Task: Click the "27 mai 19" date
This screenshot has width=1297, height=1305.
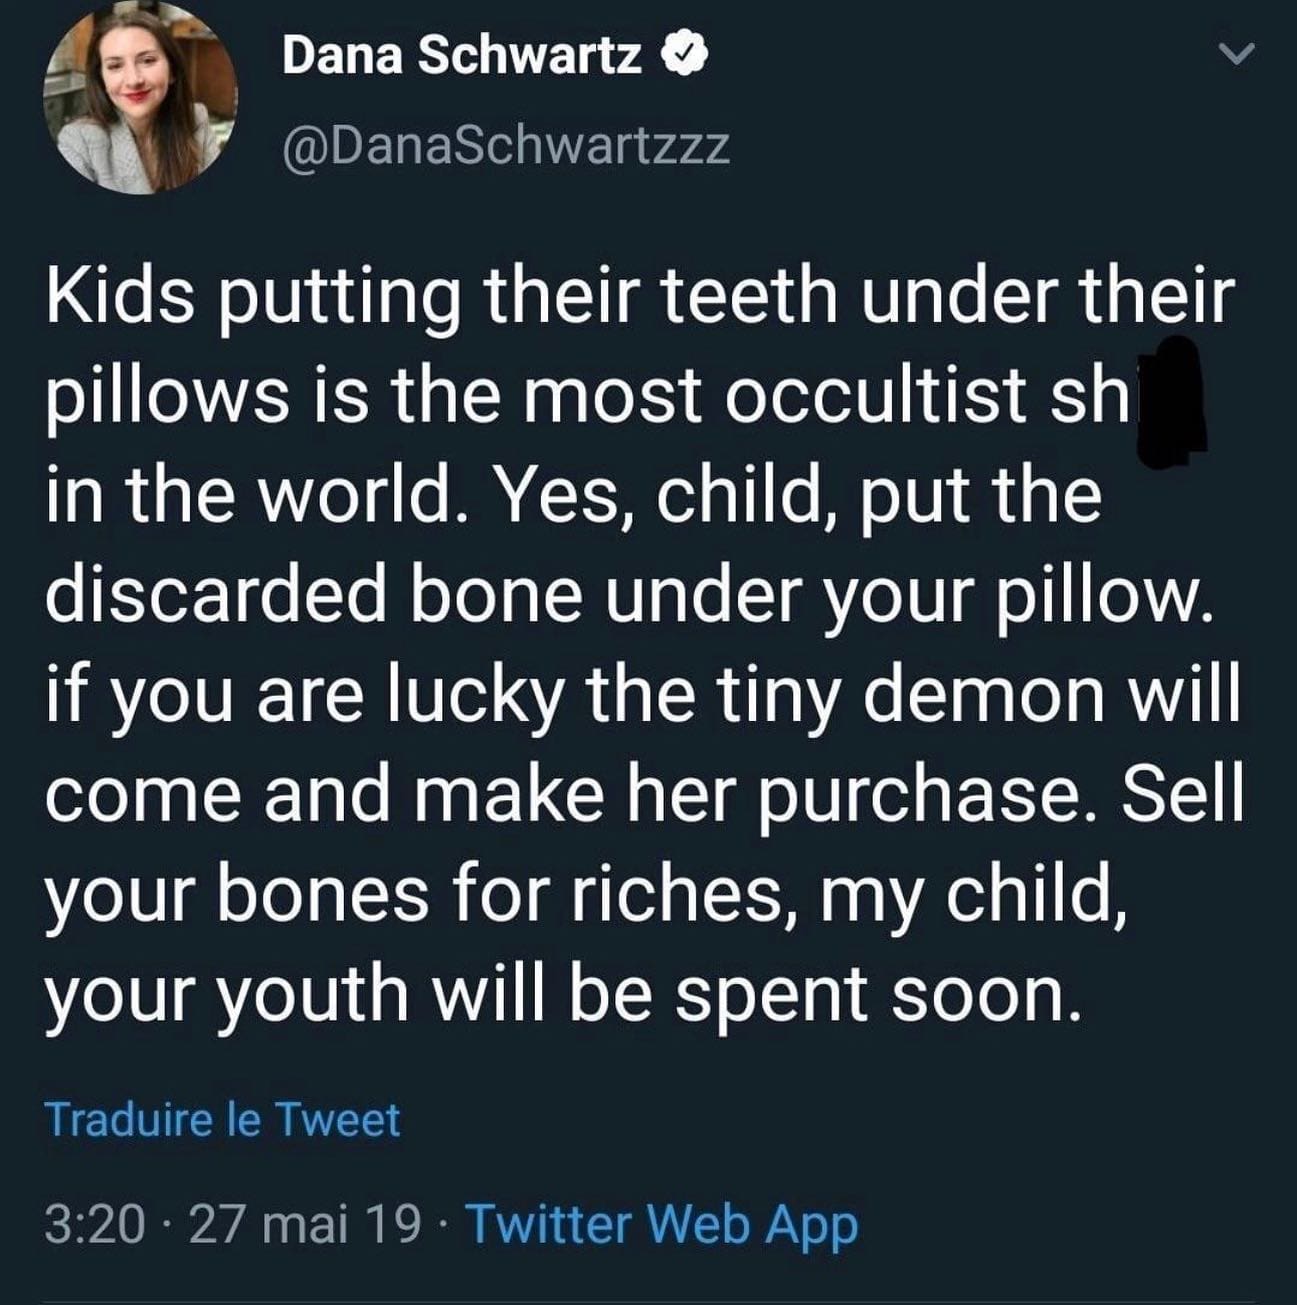Action: coord(304,1223)
